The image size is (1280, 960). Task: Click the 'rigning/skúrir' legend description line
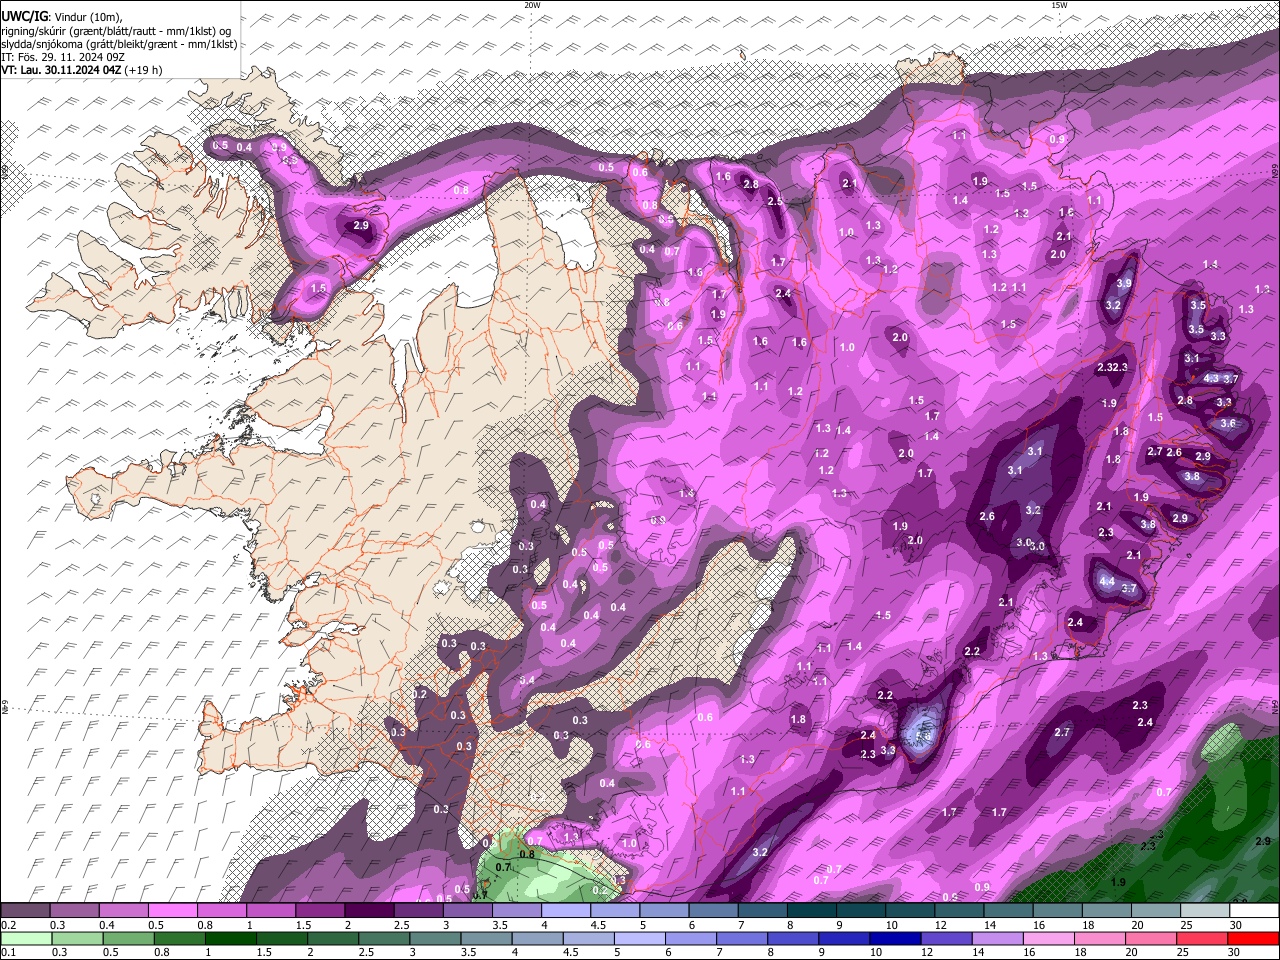pos(118,31)
